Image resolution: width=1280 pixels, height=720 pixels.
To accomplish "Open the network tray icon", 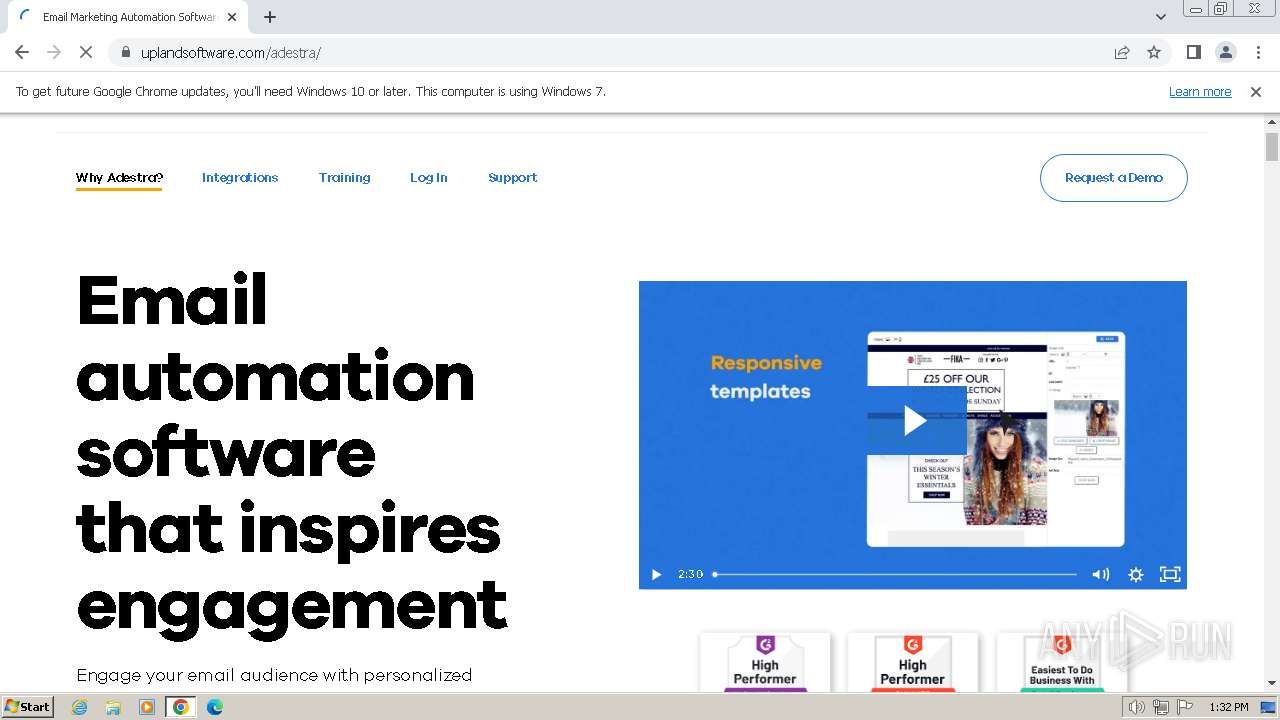I will click(1161, 707).
